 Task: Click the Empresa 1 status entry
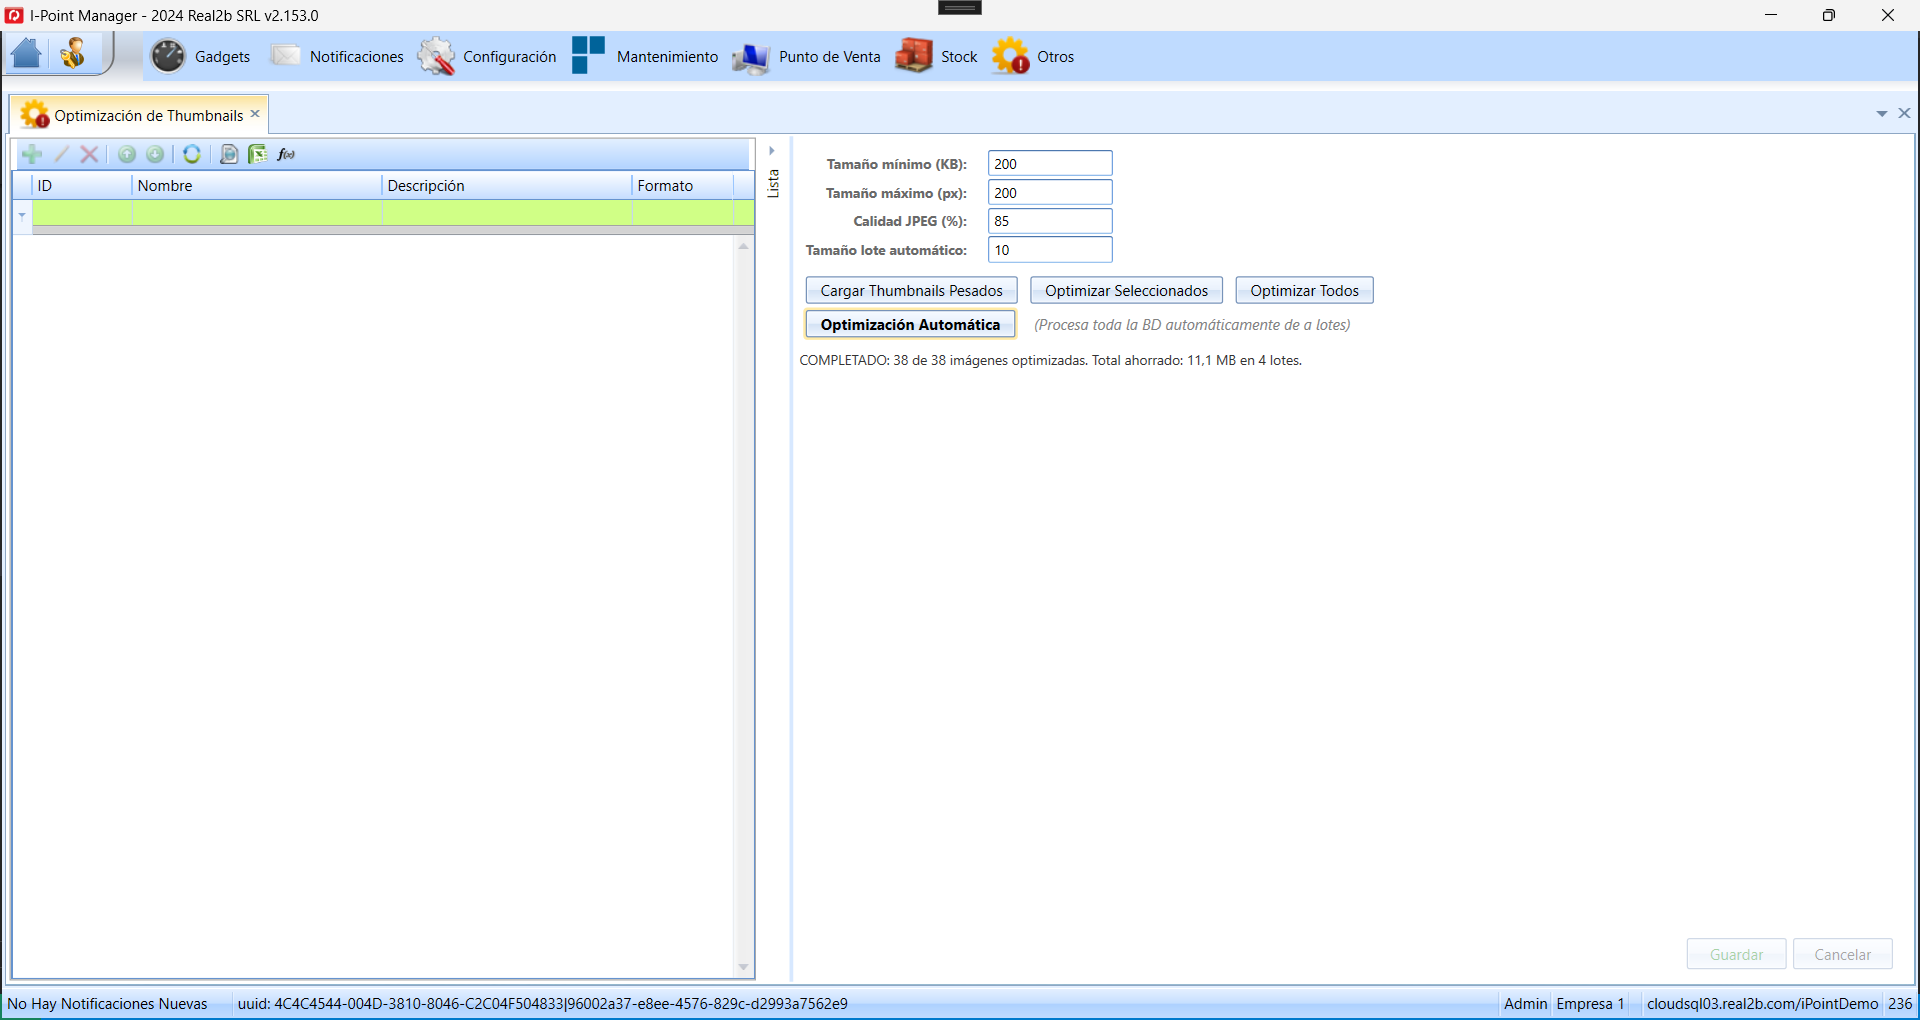click(1590, 1004)
